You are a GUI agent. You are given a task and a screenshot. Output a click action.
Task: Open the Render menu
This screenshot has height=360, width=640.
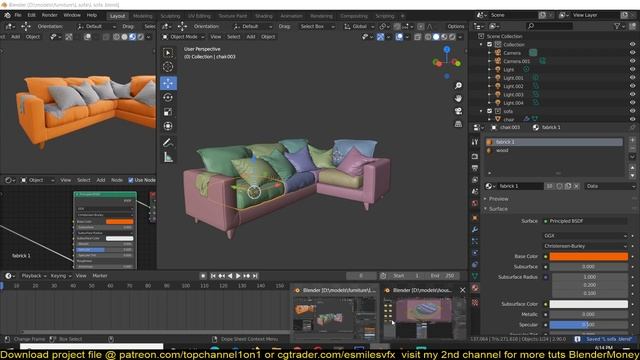click(x=50, y=15)
